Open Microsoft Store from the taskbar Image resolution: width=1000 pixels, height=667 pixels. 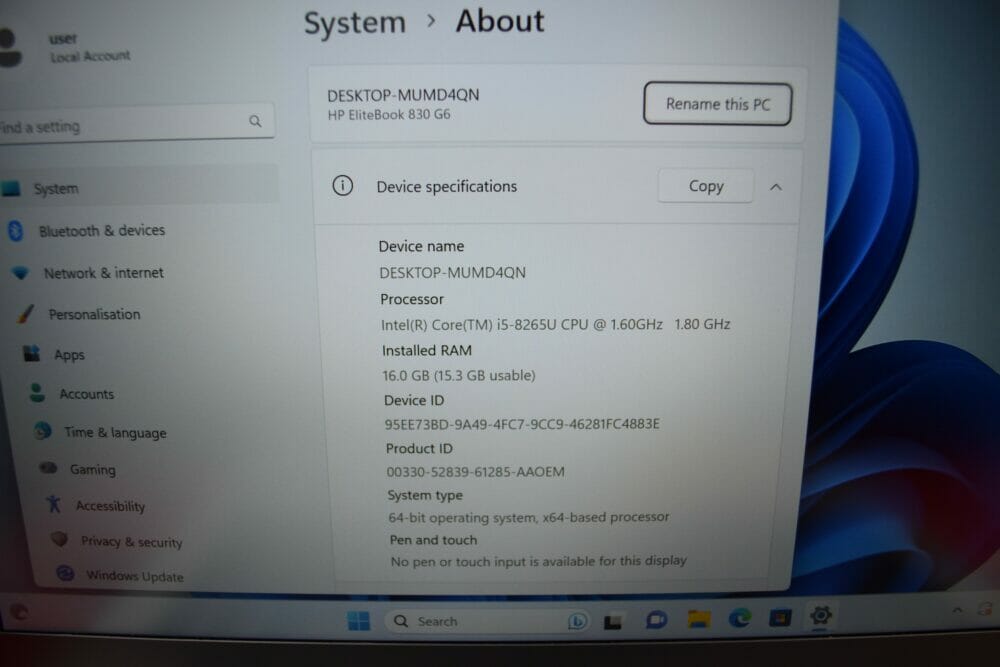coord(780,617)
